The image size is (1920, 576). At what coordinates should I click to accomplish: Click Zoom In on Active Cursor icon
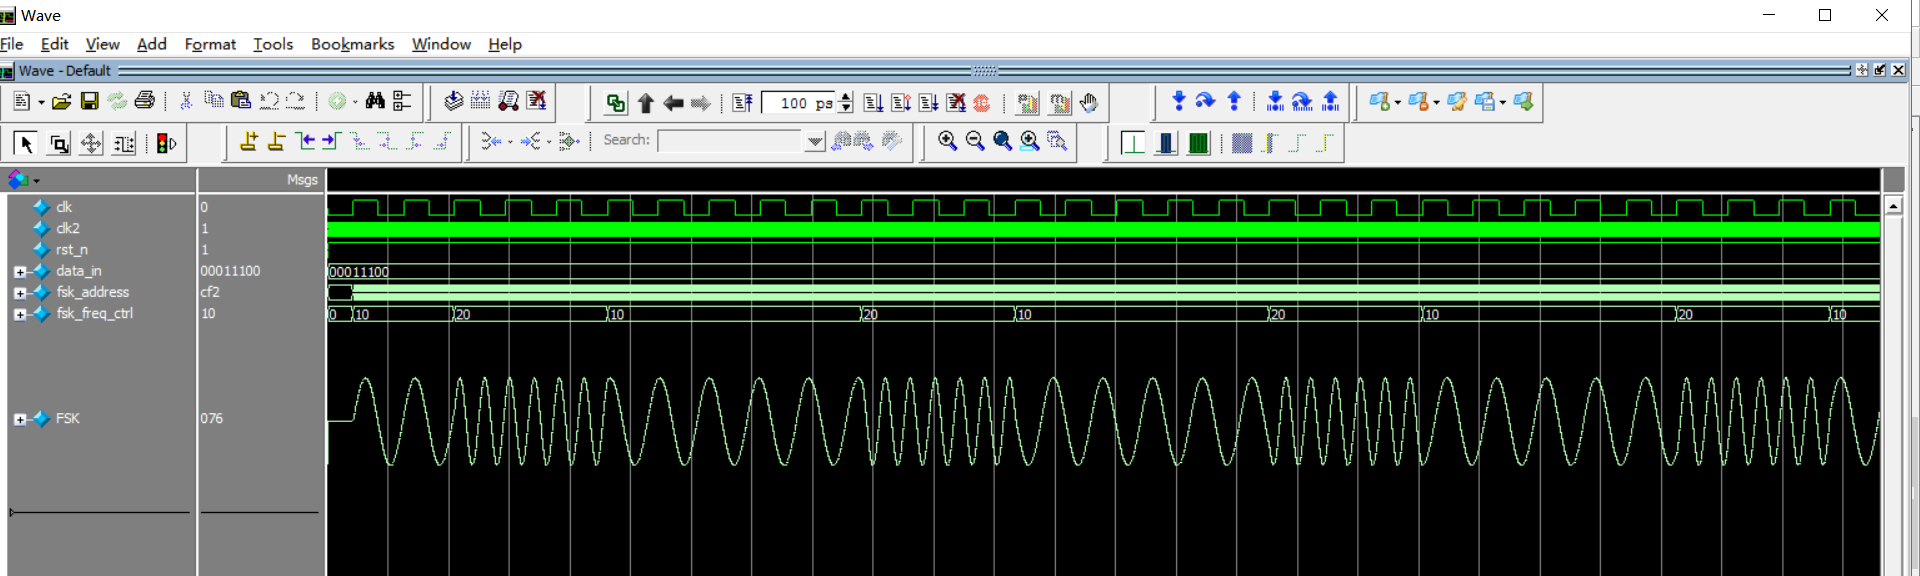[x=1029, y=141]
